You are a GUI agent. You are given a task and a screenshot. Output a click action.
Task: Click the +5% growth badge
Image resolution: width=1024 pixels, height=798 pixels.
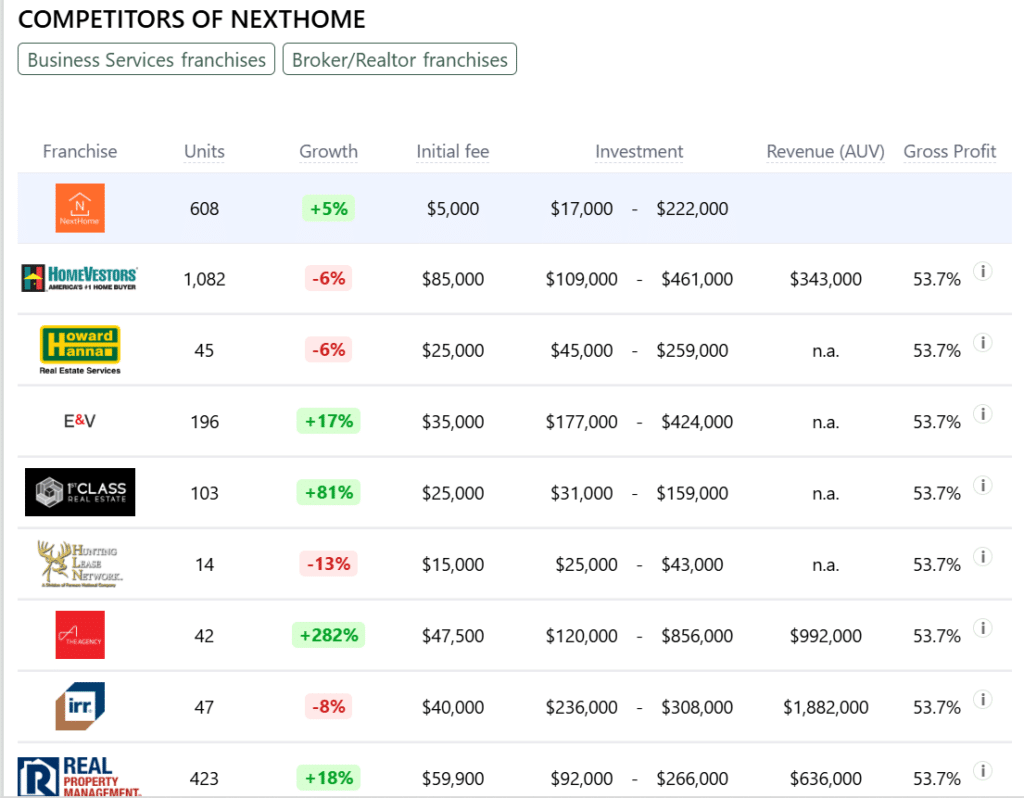pyautogui.click(x=328, y=208)
